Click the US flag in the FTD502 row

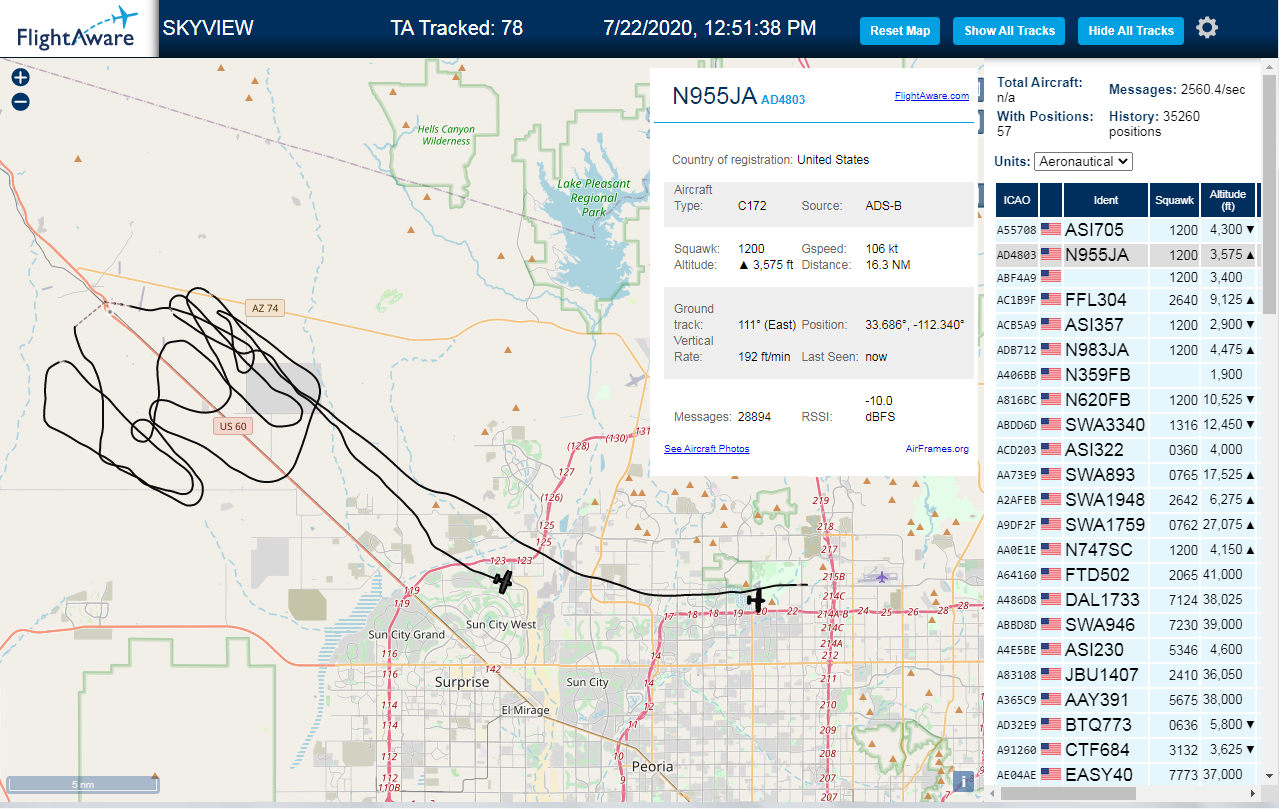(1051, 574)
